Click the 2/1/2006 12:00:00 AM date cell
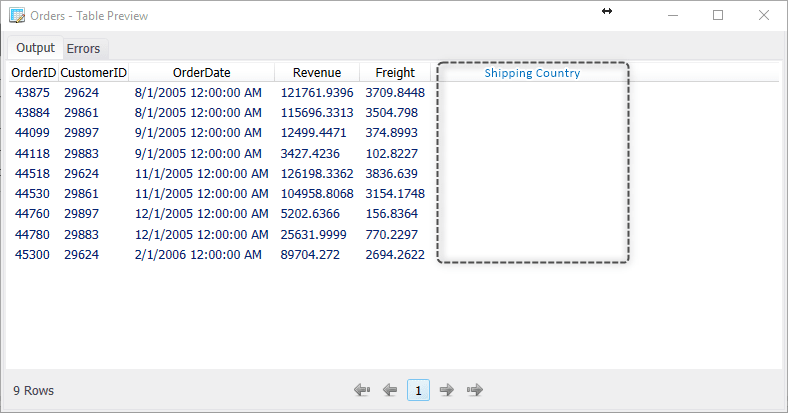Screen dimensions: 788x413 [x=198, y=255]
